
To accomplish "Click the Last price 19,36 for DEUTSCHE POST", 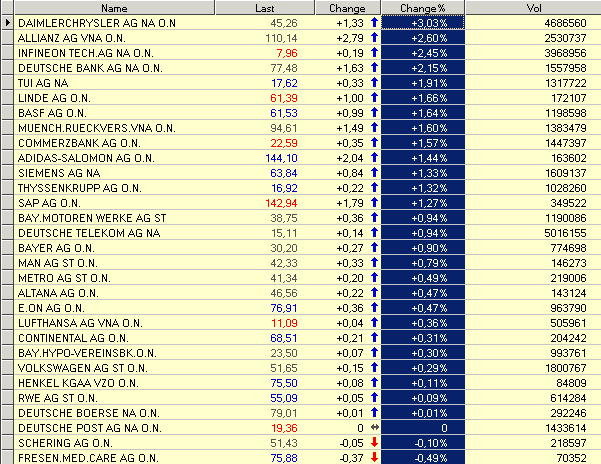I will point(284,428).
